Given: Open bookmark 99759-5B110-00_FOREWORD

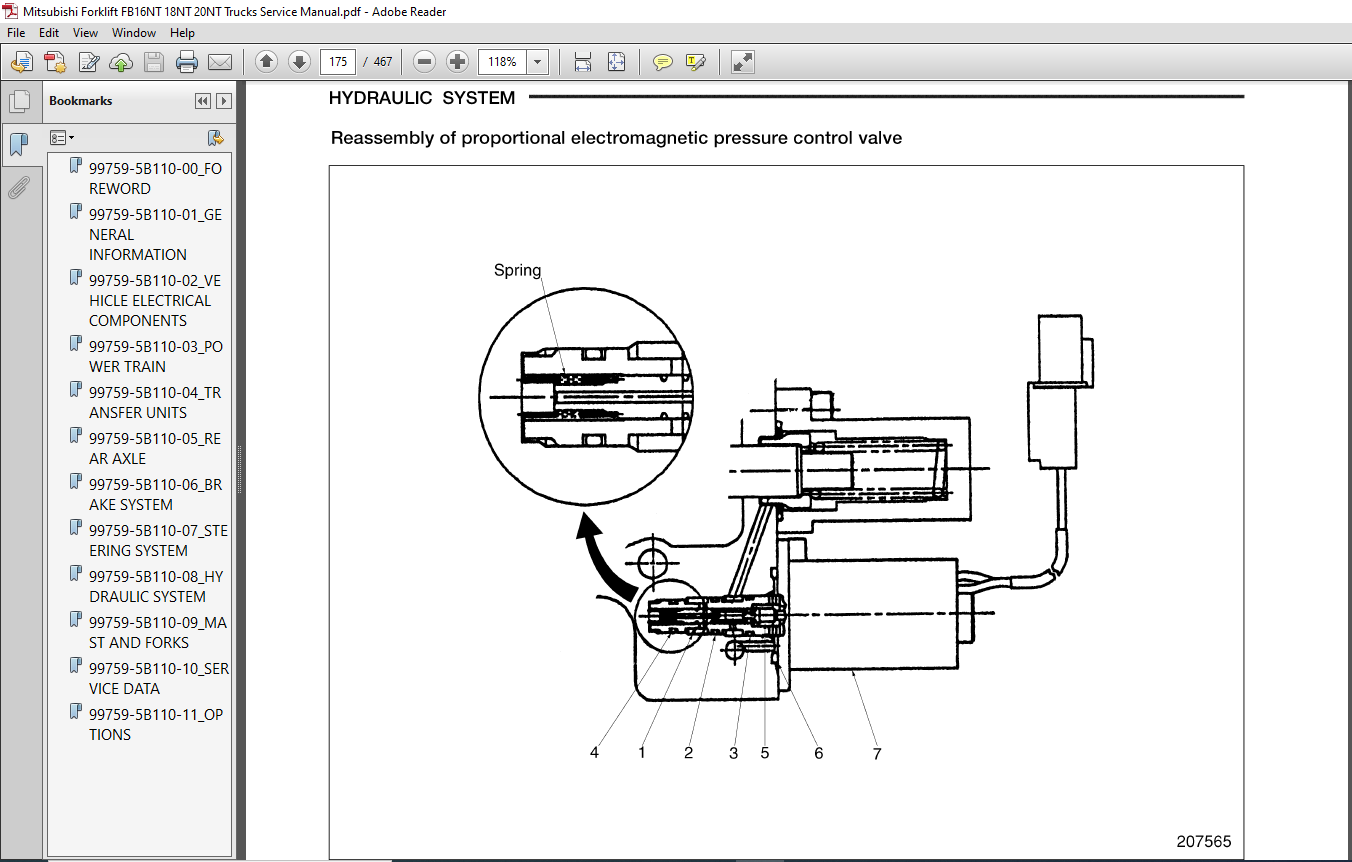Looking at the screenshot, I should (155, 179).
